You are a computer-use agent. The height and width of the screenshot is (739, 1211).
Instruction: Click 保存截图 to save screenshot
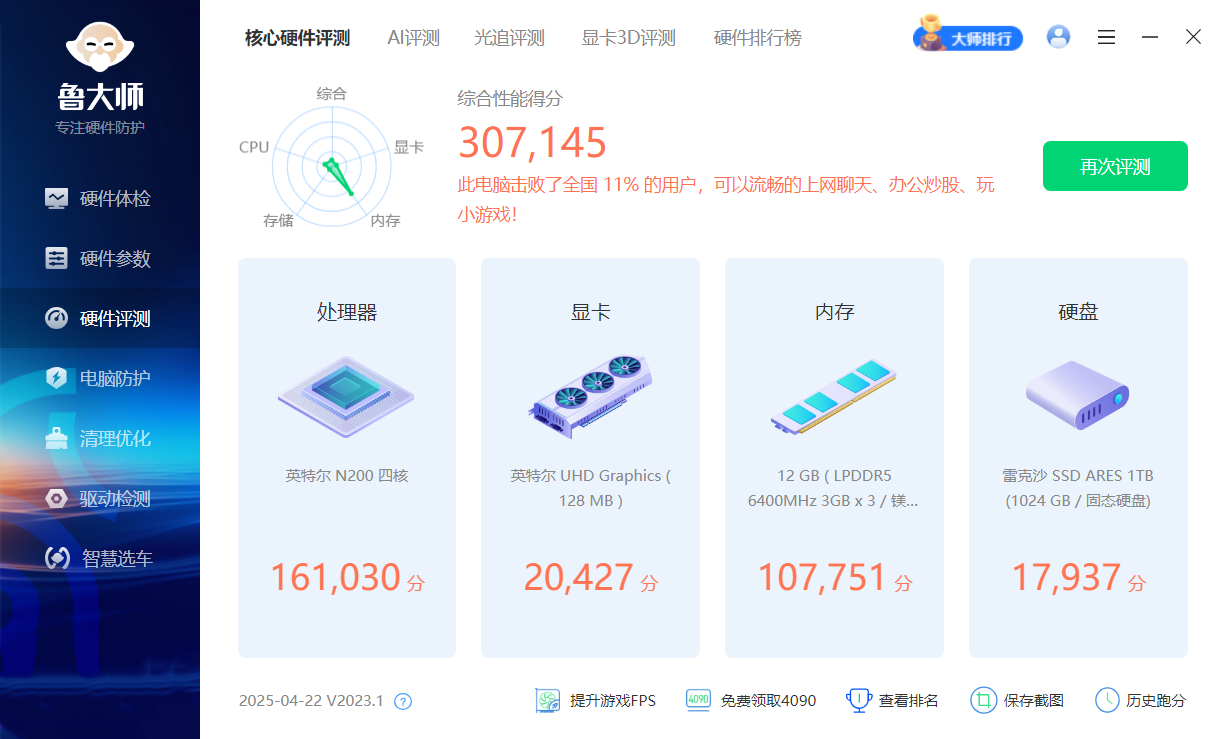[x=1017, y=700]
